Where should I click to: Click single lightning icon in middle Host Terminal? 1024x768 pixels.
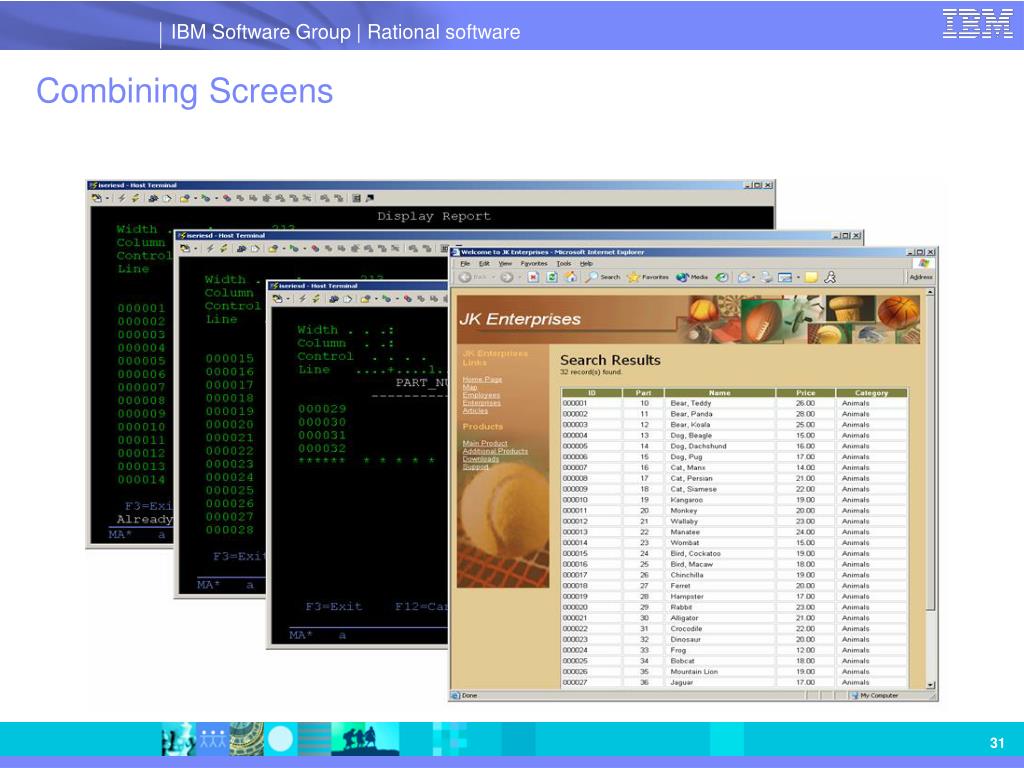point(210,248)
